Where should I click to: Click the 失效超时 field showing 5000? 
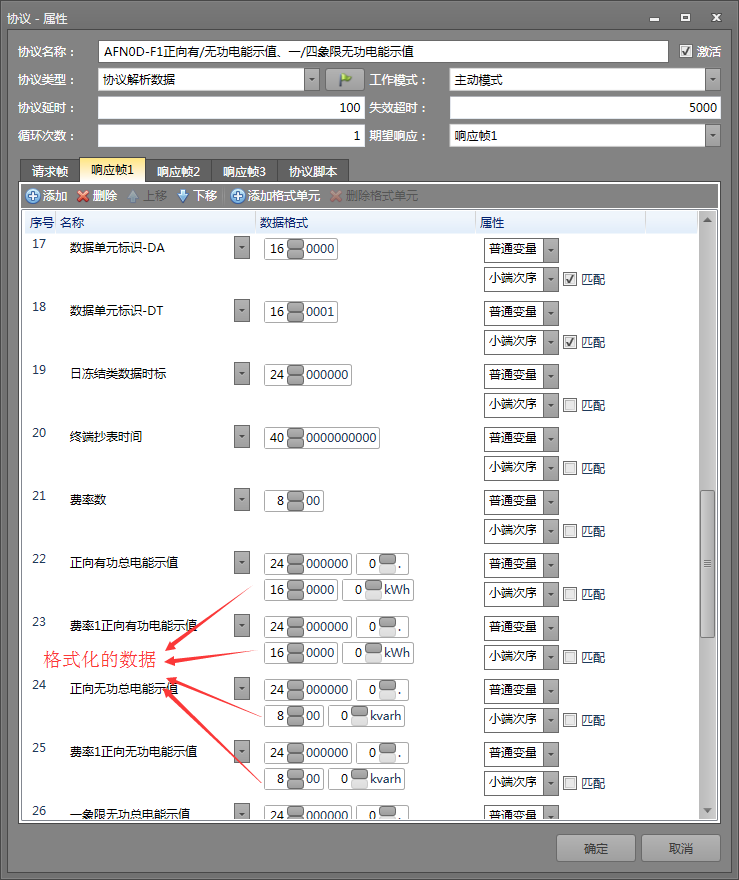[585, 108]
